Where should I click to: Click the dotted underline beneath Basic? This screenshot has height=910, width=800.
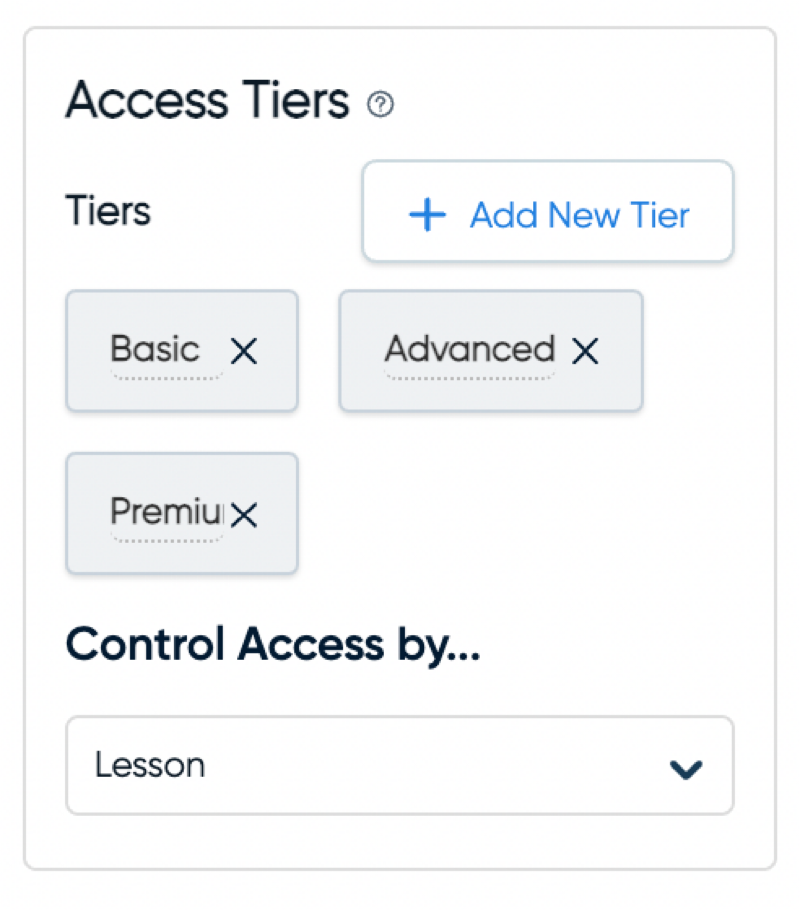(x=166, y=378)
